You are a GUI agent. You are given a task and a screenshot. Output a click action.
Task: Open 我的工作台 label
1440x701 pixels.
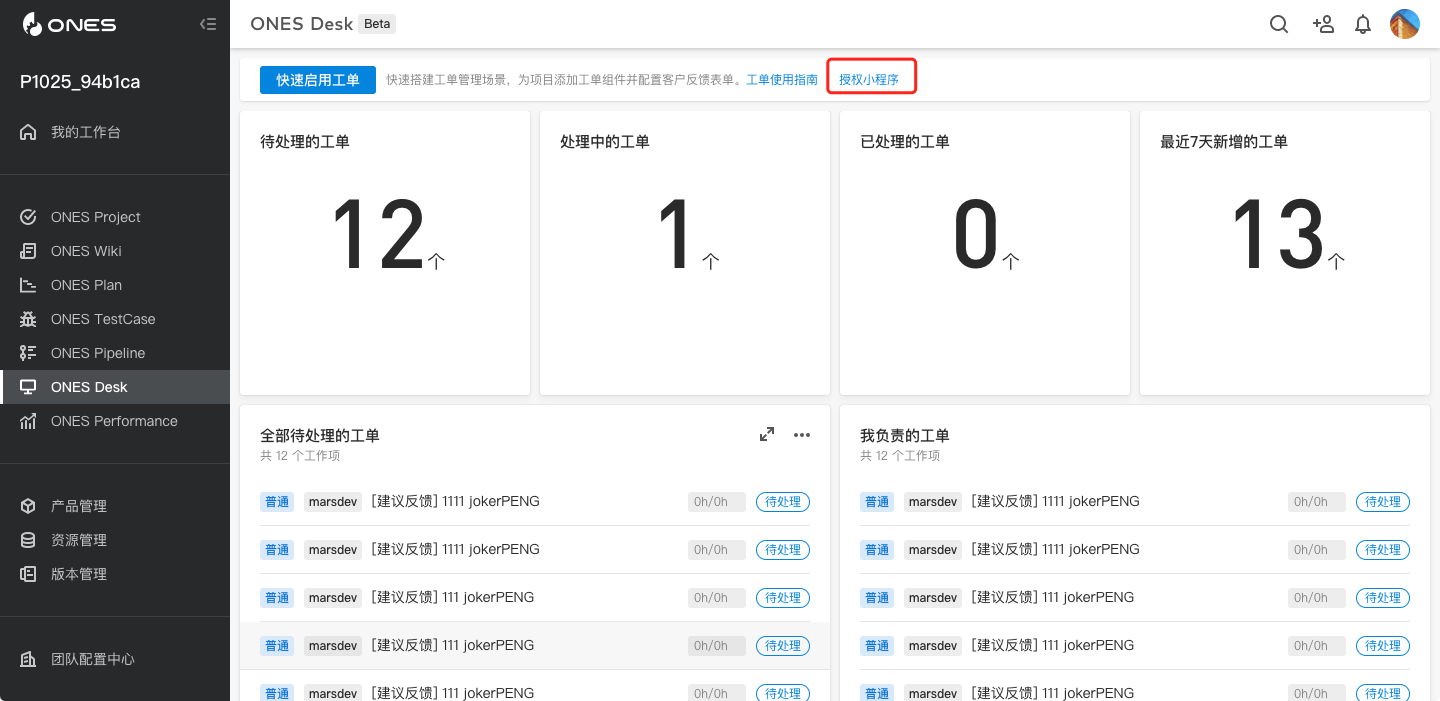pos(86,132)
